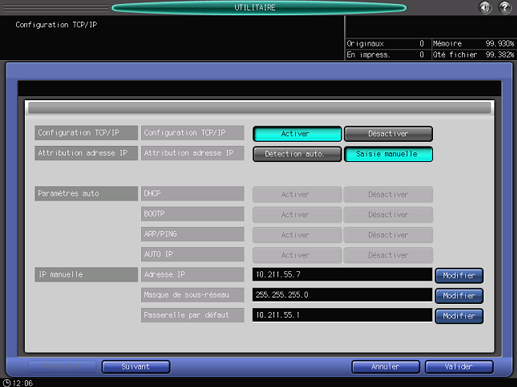Select Détection auto. for IP attribution
This screenshot has height=387, width=517.
point(297,154)
